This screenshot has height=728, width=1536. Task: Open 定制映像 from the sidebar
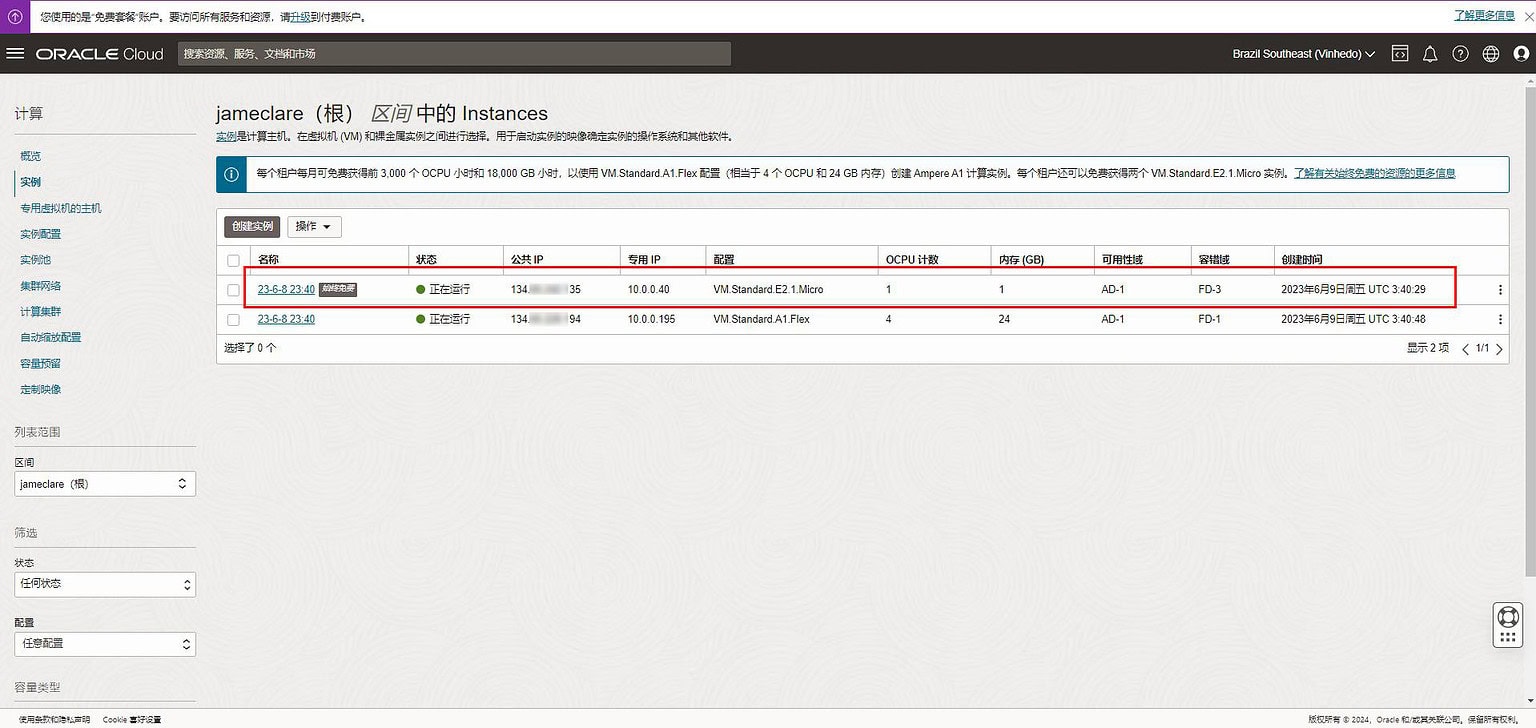(x=41, y=389)
